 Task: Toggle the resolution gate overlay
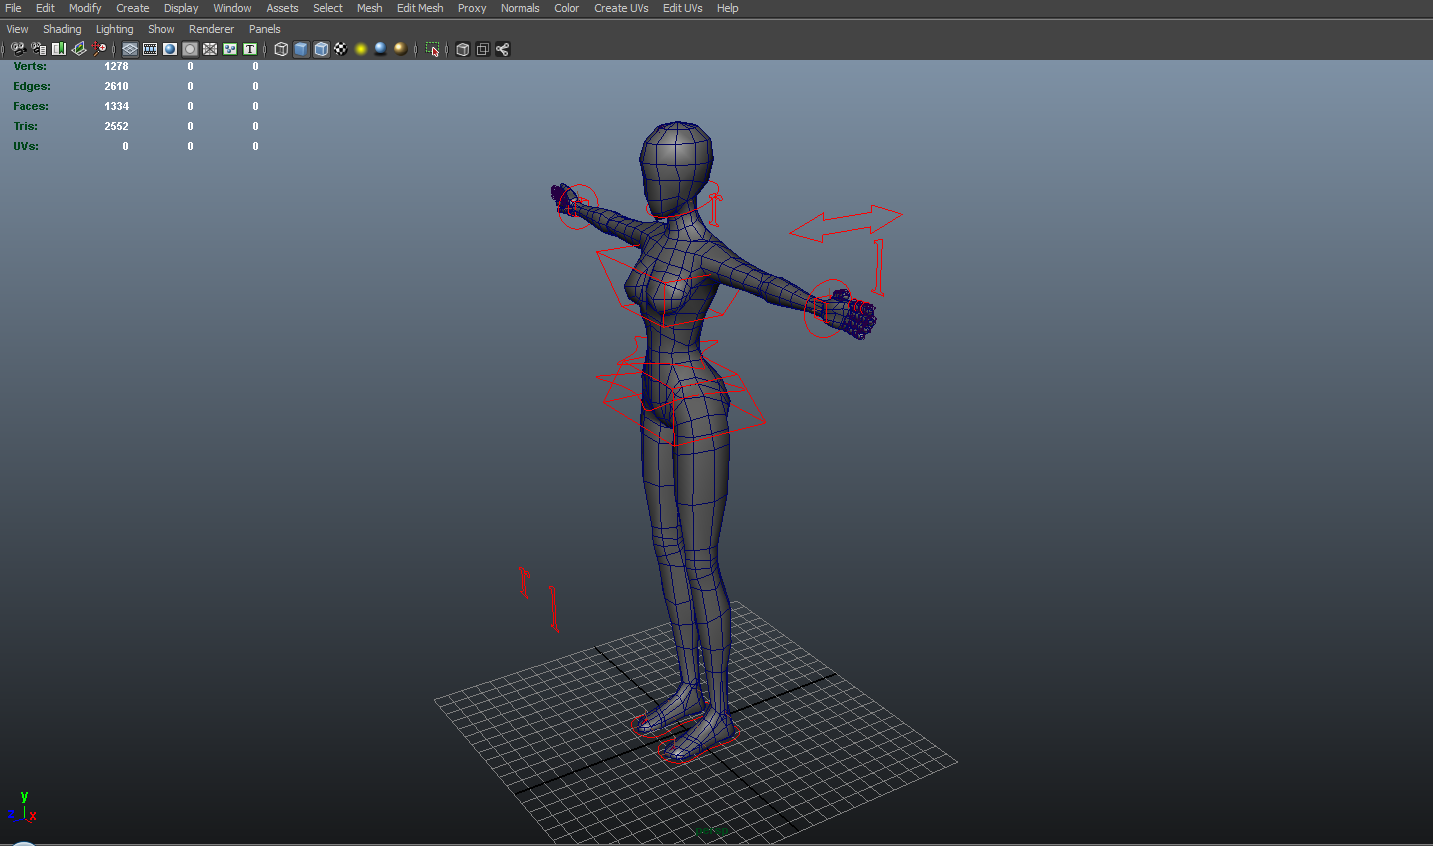[168, 48]
